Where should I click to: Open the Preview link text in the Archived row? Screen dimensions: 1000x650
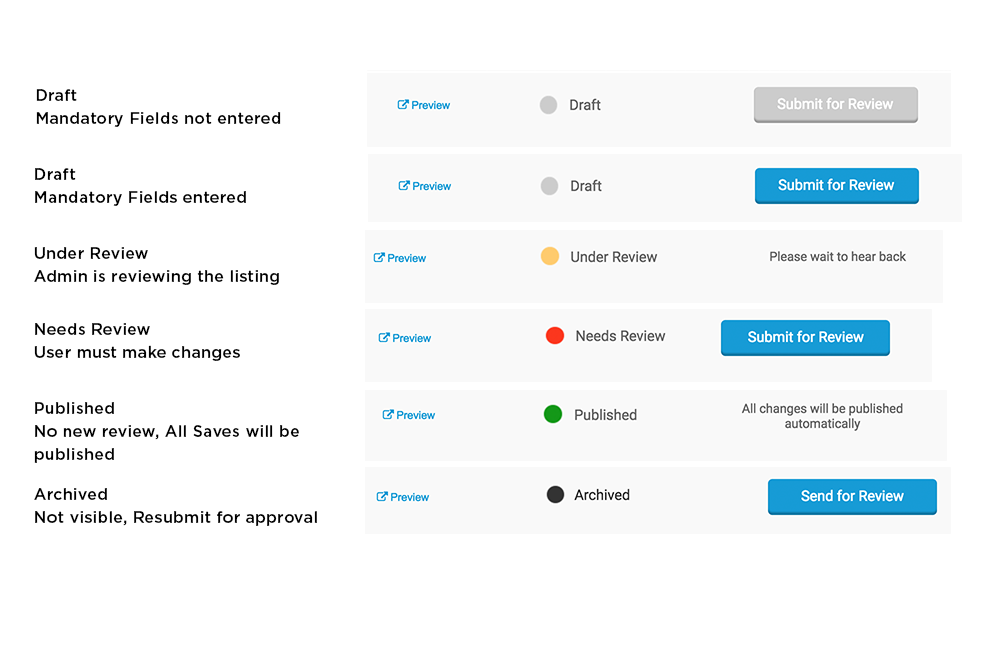coord(409,497)
